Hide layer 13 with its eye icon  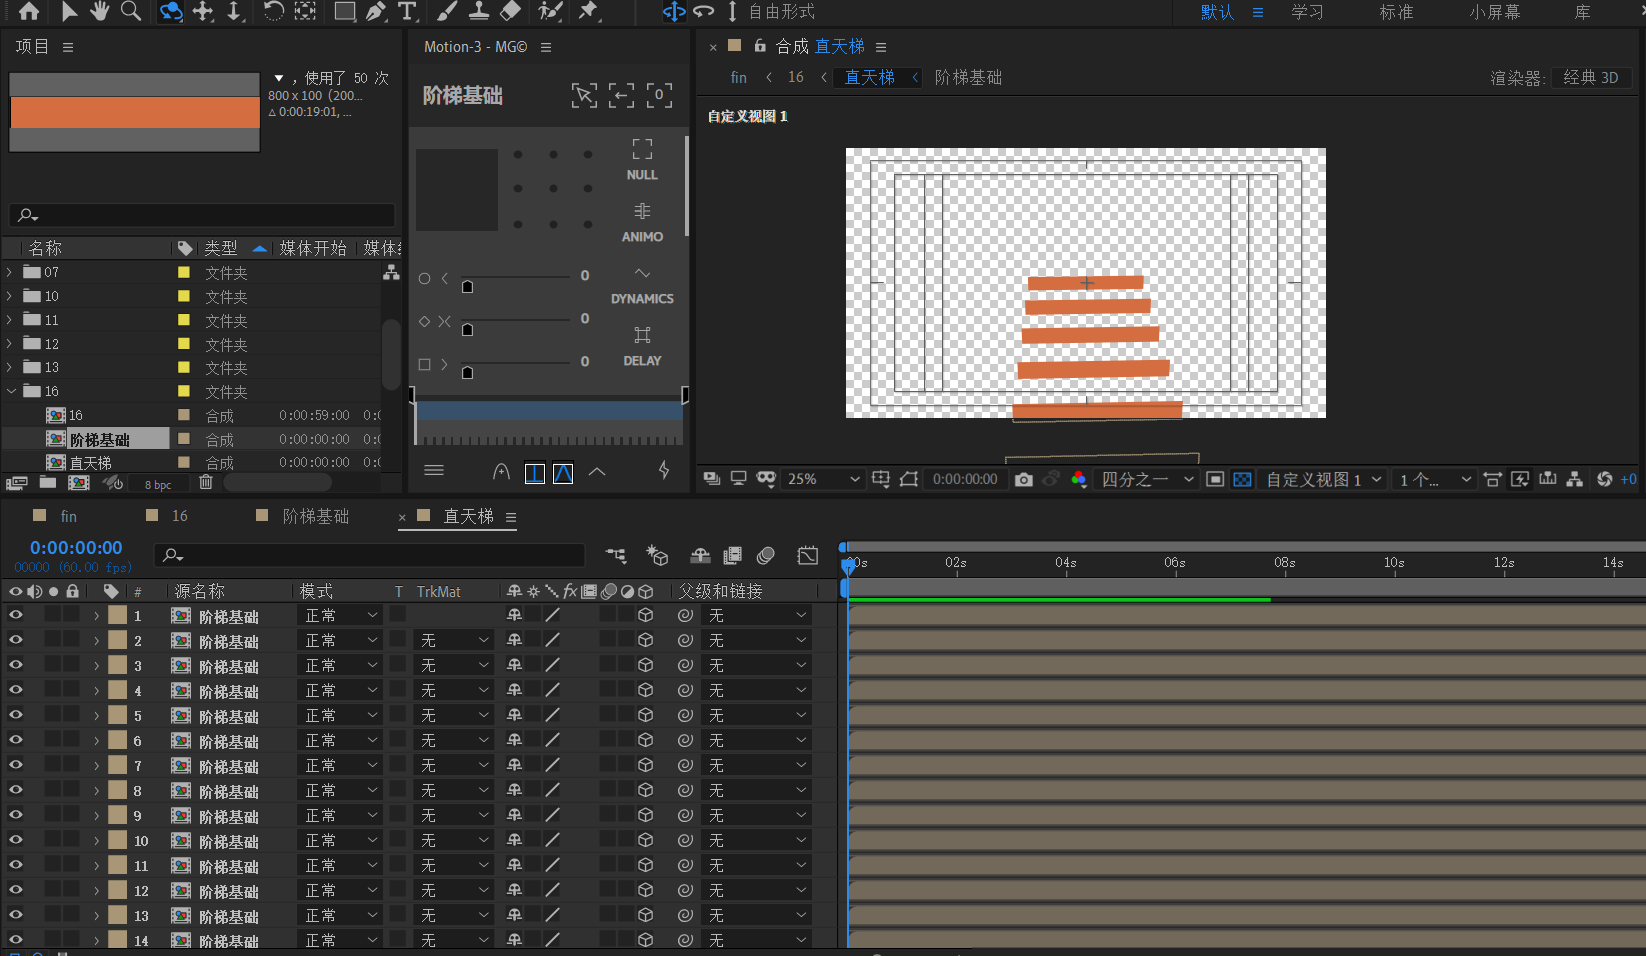[x=16, y=915]
